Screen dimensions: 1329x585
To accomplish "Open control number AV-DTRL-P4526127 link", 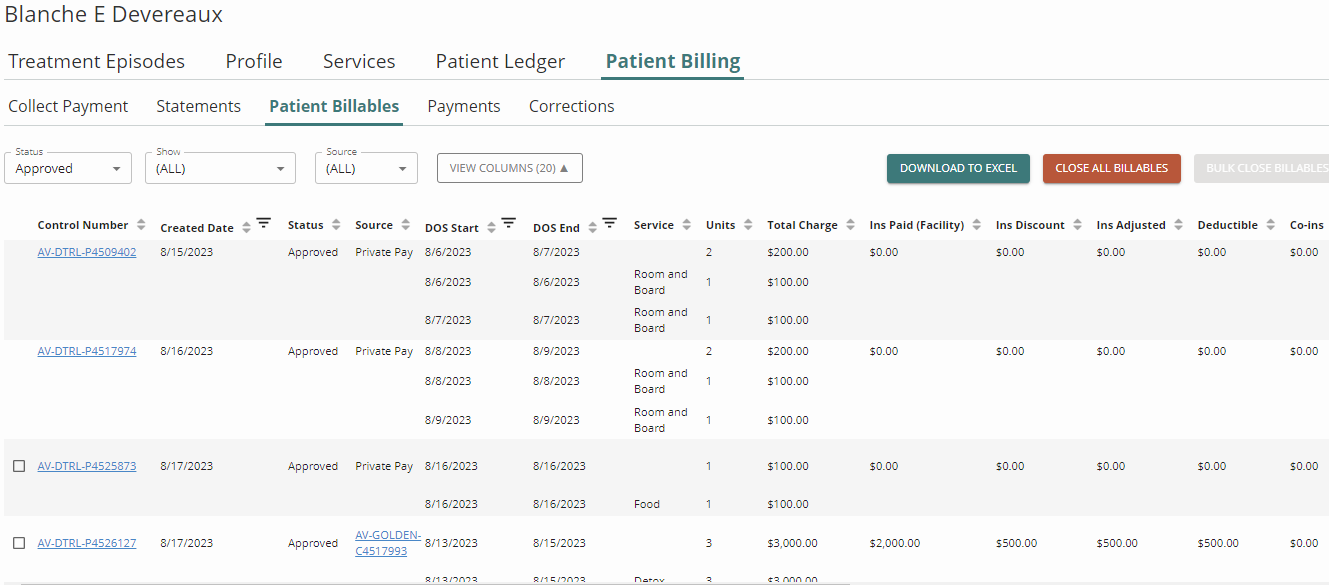I will [87, 543].
